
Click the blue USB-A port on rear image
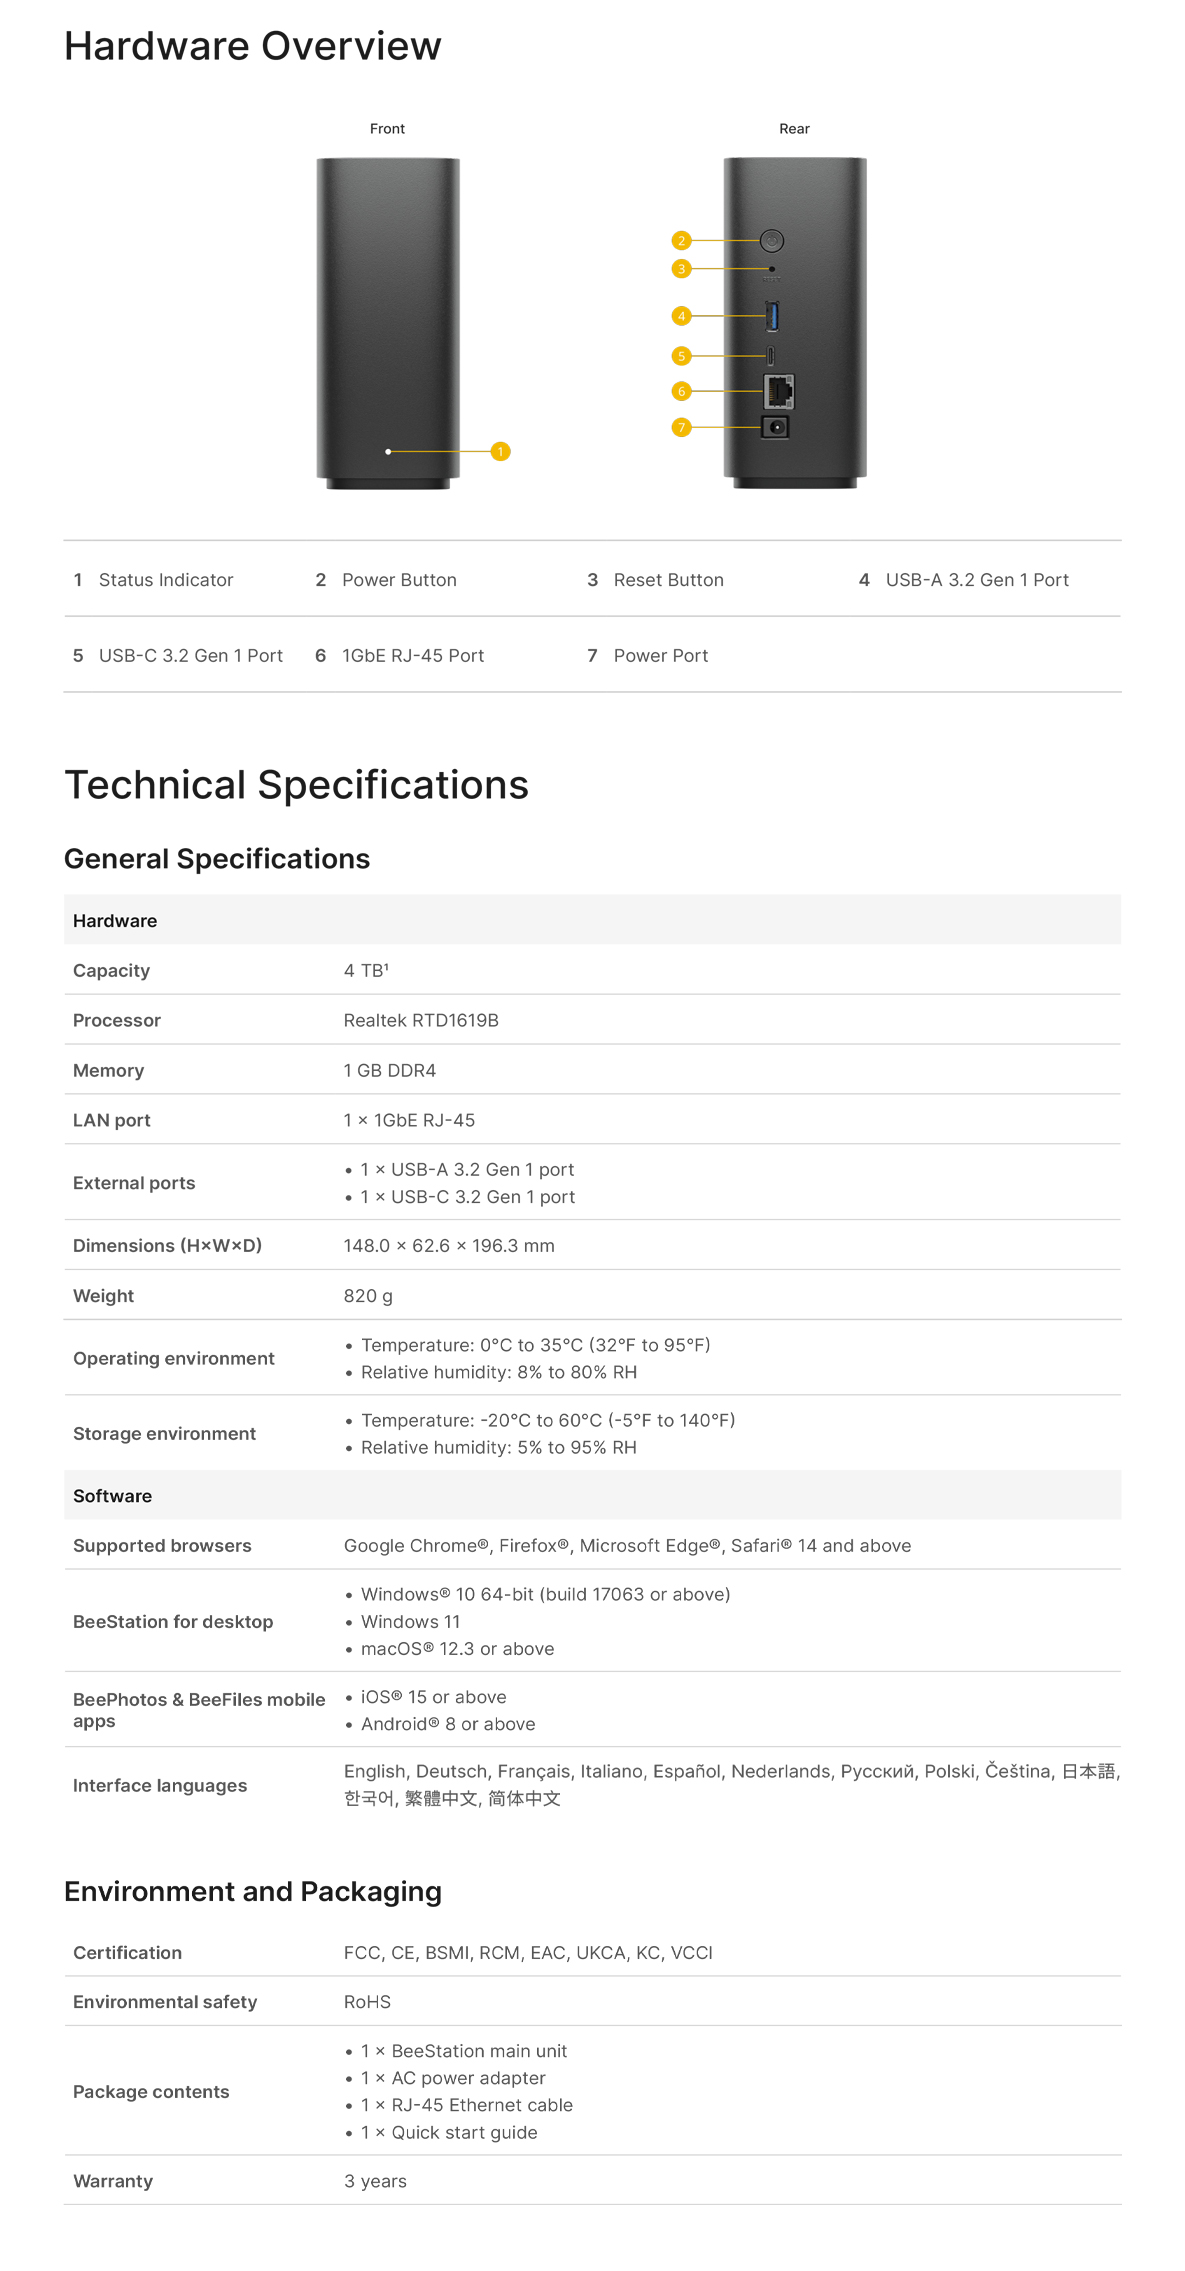click(x=771, y=316)
